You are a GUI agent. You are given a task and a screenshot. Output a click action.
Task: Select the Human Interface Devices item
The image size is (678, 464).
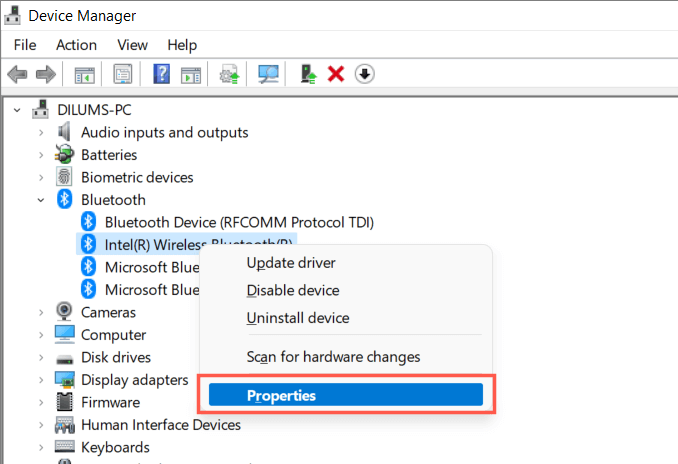(x=160, y=425)
